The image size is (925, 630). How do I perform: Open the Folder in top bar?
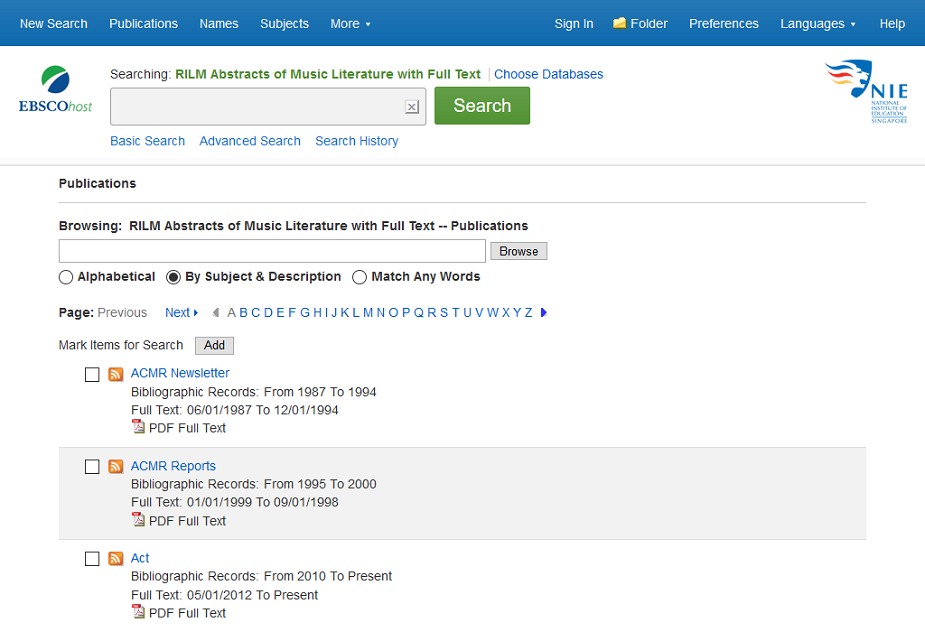pos(640,24)
